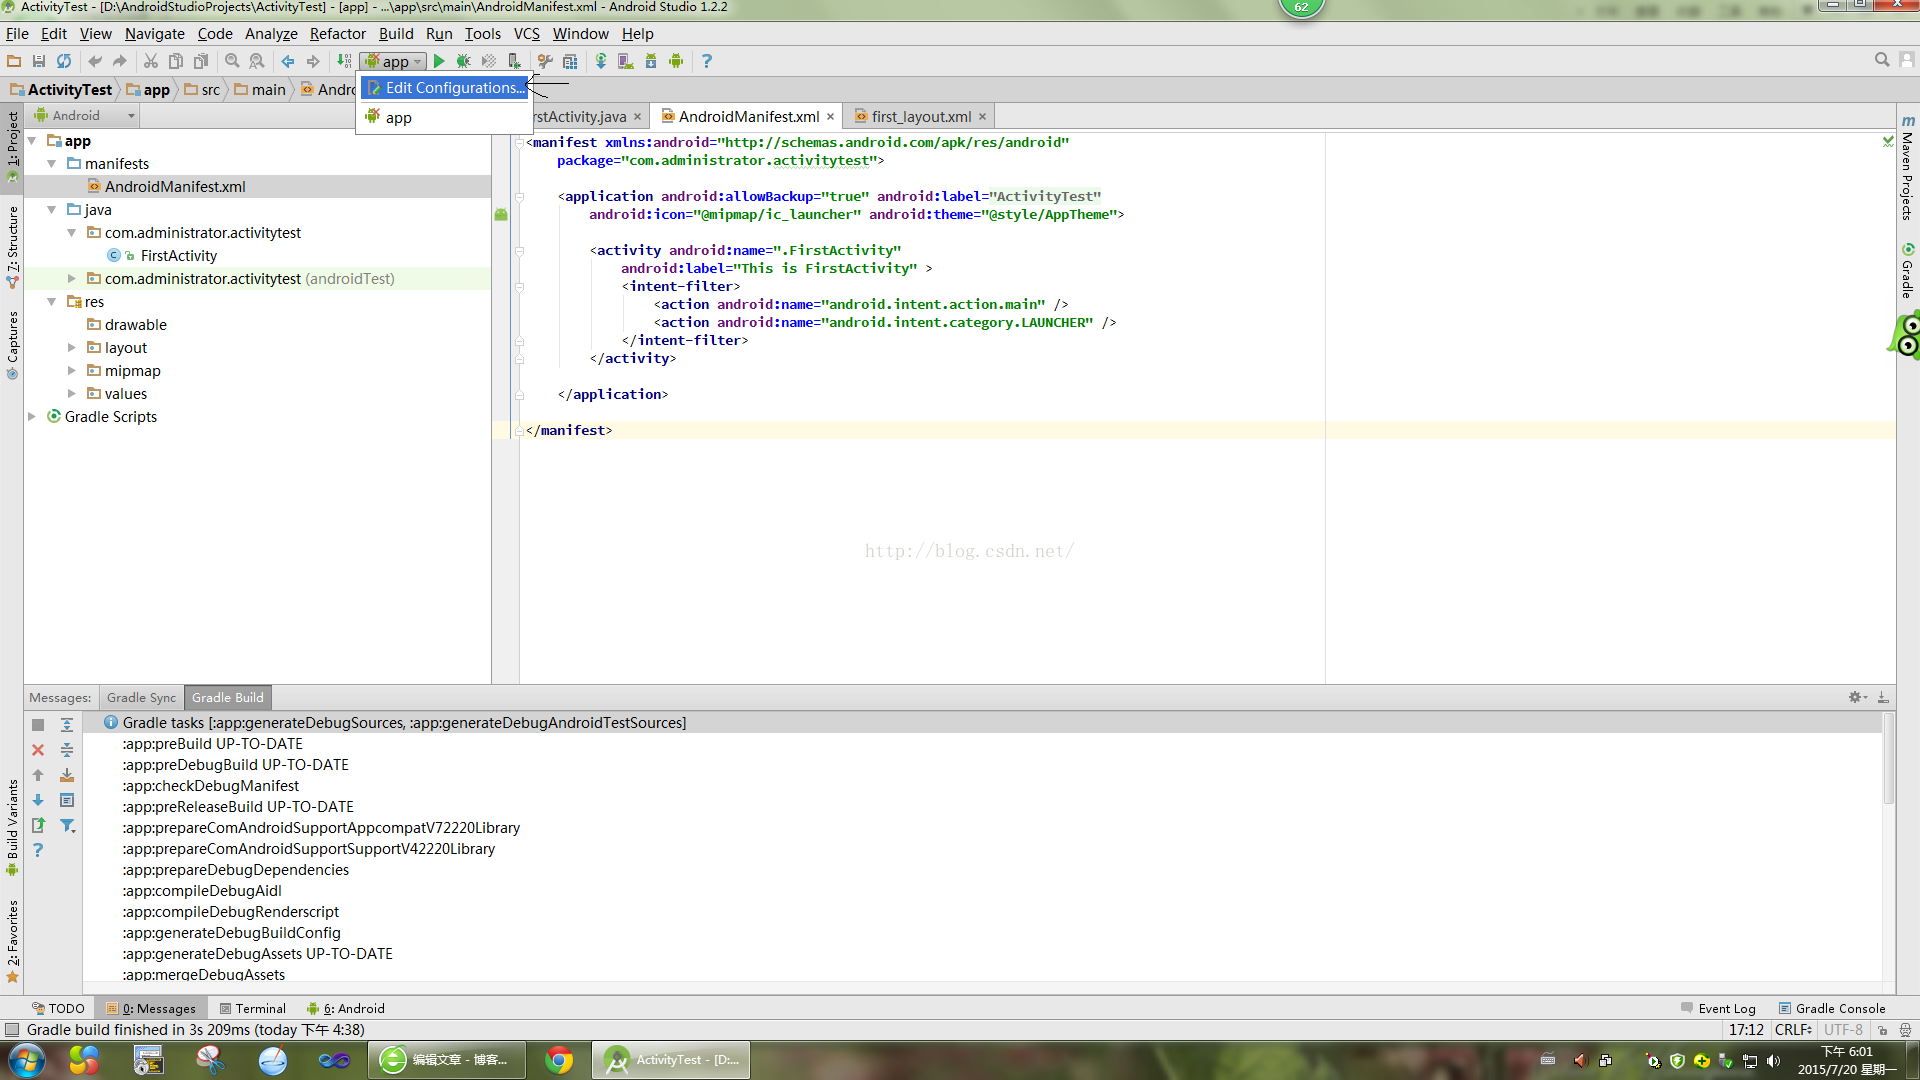The height and width of the screenshot is (1080, 1920).
Task: Open the Build menu
Action: pos(396,34)
